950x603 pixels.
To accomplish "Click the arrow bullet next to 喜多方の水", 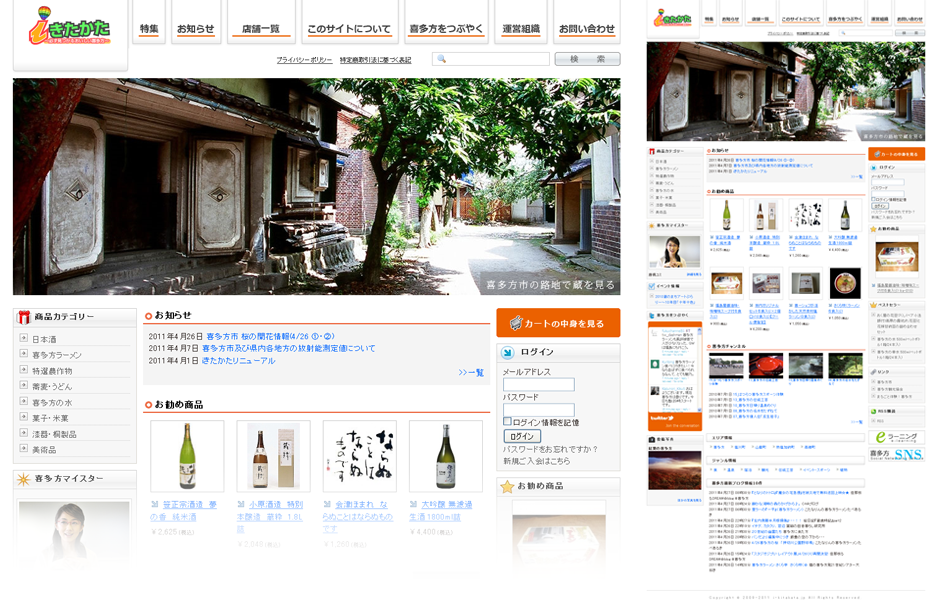I will [24, 401].
